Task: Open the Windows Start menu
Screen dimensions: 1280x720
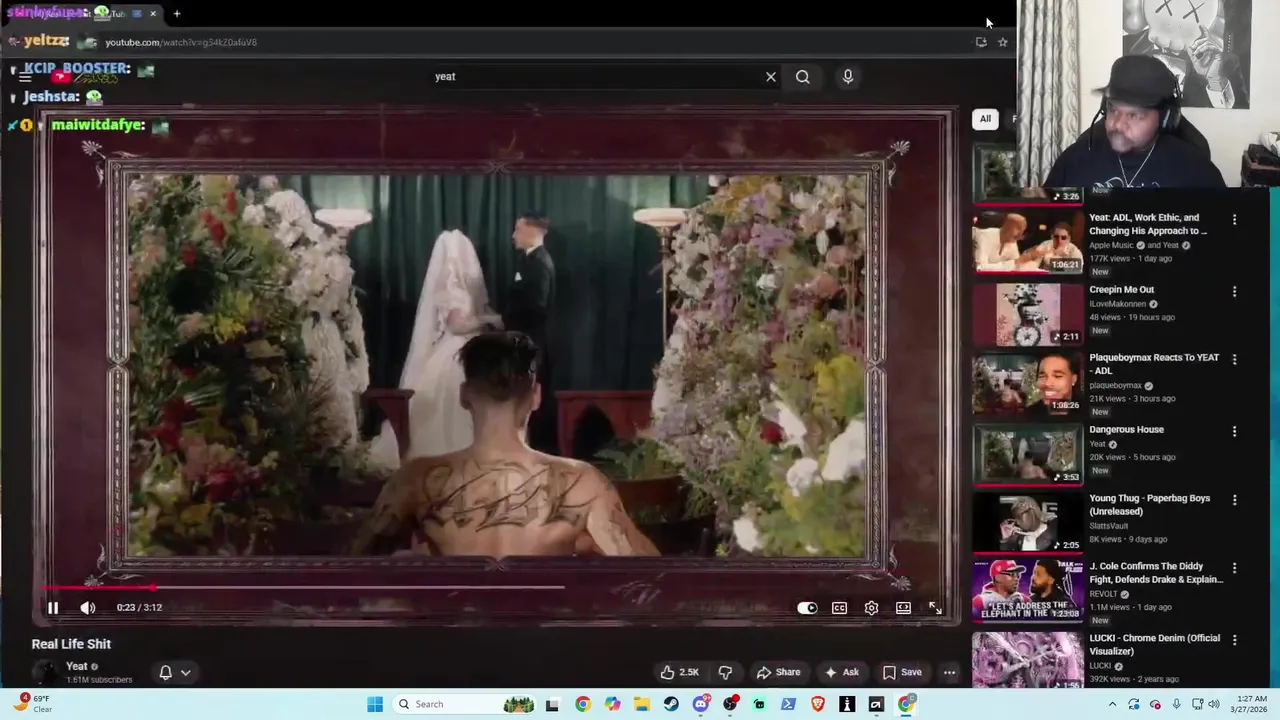Action: (374, 704)
